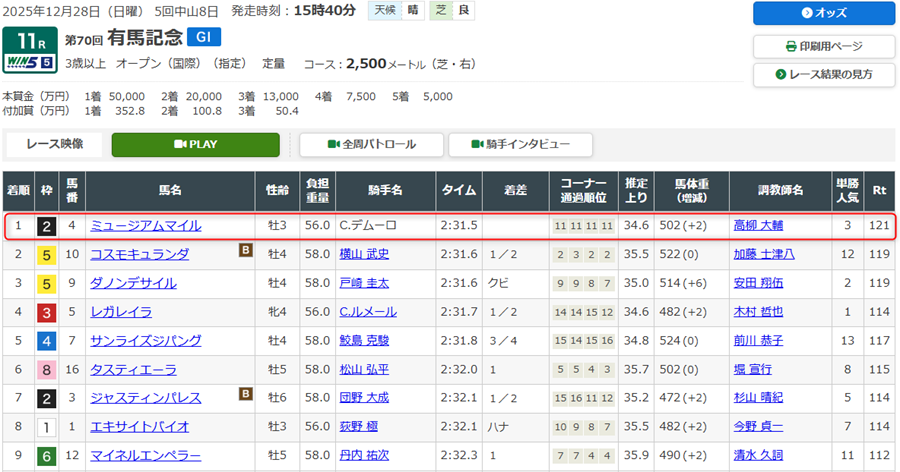The width and height of the screenshot is (900, 472).
Task: Click the 性齢 column header
Action: [277, 191]
